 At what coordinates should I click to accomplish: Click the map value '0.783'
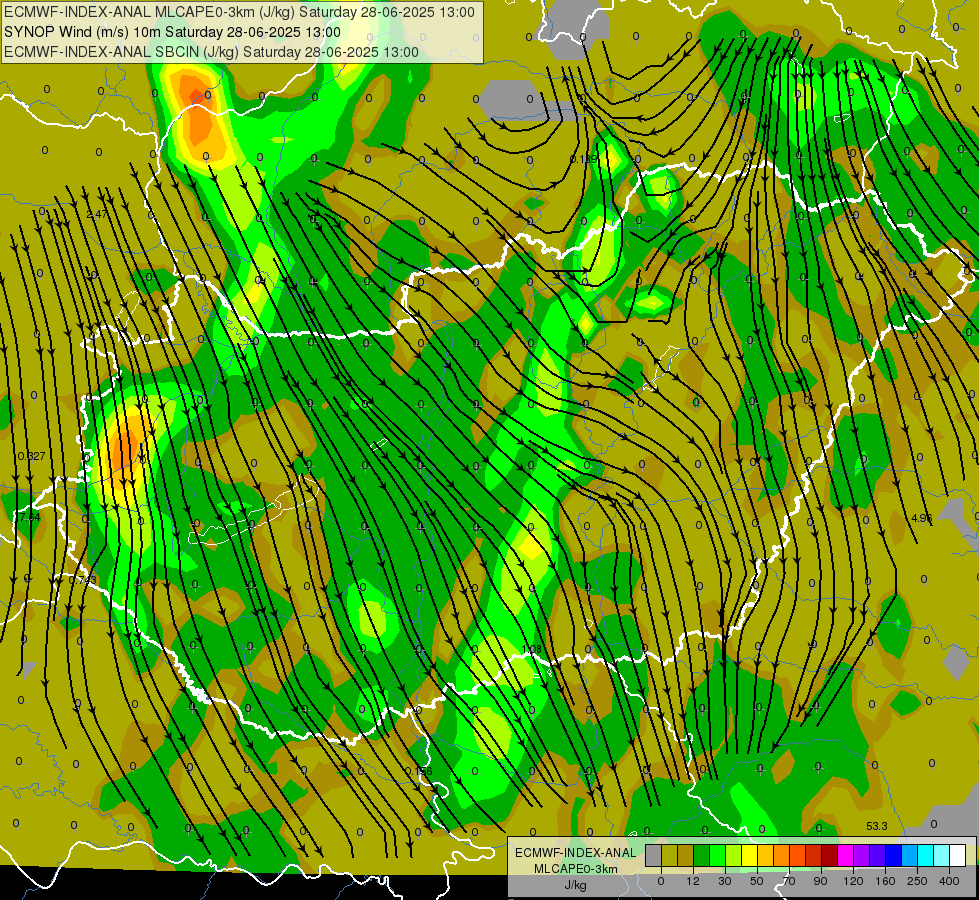click(x=82, y=580)
